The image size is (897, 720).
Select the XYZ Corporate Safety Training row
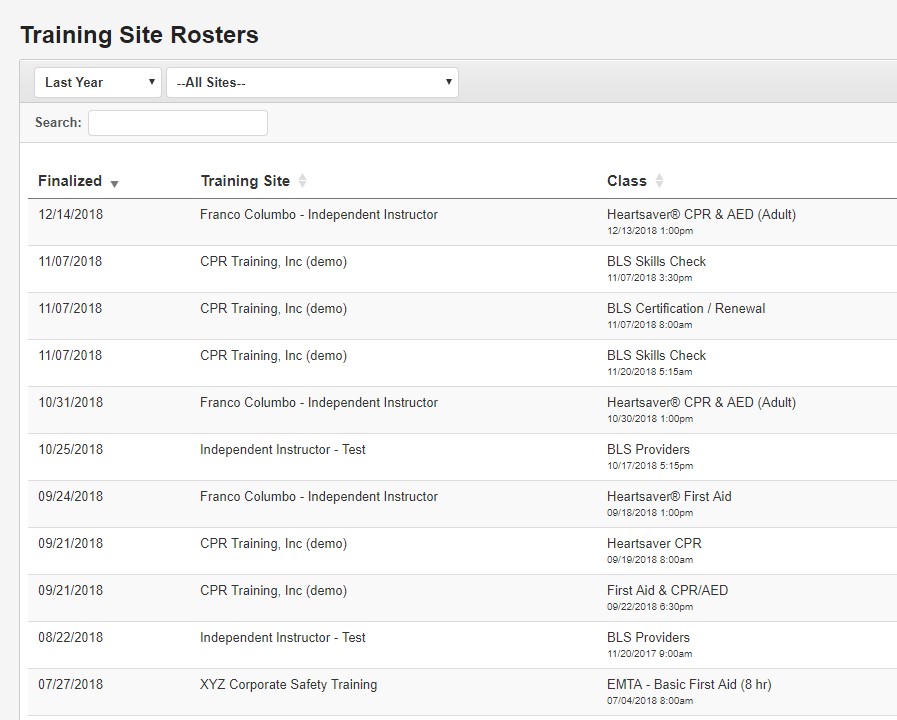coord(462,691)
